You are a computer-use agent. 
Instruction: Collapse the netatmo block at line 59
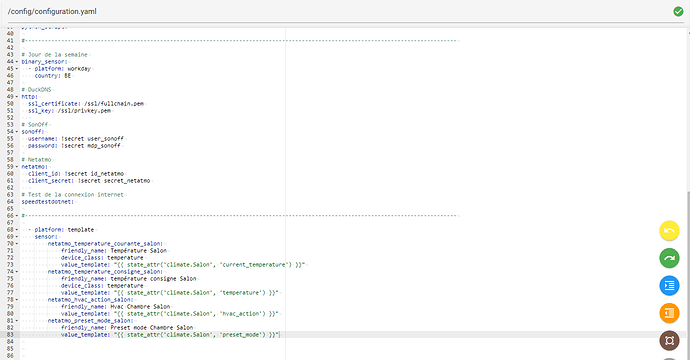tap(17, 167)
